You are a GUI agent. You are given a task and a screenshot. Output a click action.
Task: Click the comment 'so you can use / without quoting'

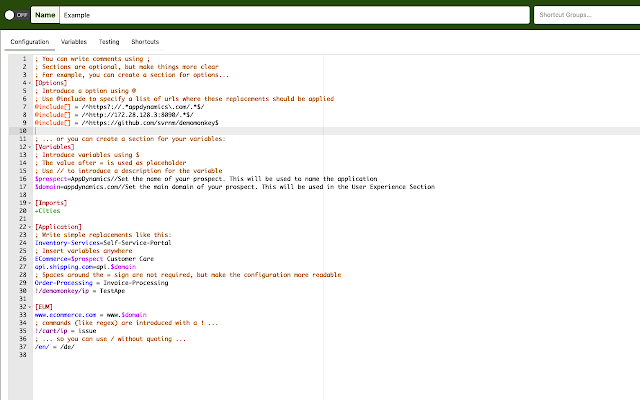110,339
